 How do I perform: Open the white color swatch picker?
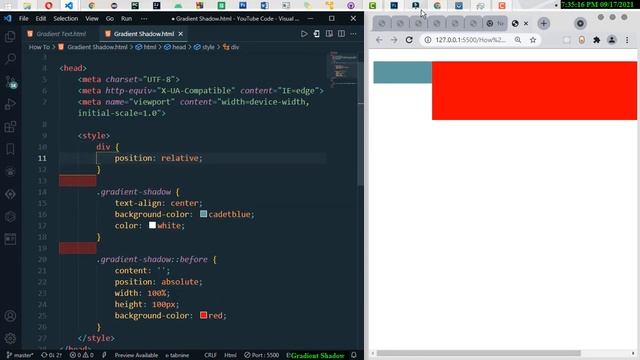pos(152,225)
